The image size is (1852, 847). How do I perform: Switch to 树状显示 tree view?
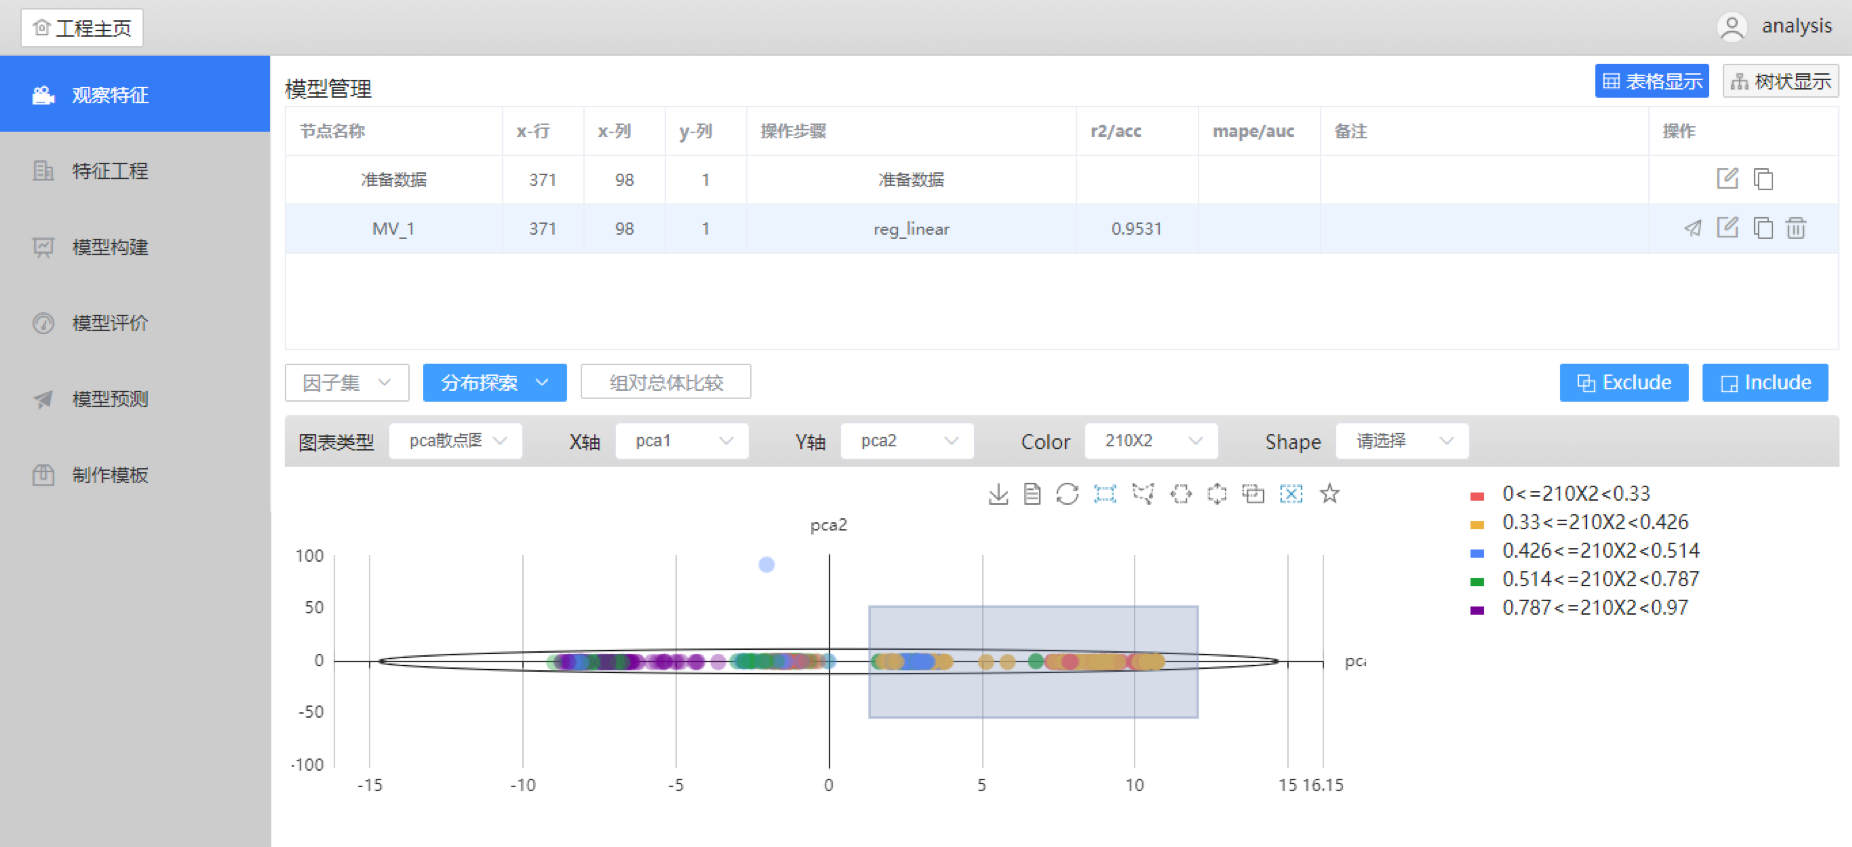point(1780,82)
